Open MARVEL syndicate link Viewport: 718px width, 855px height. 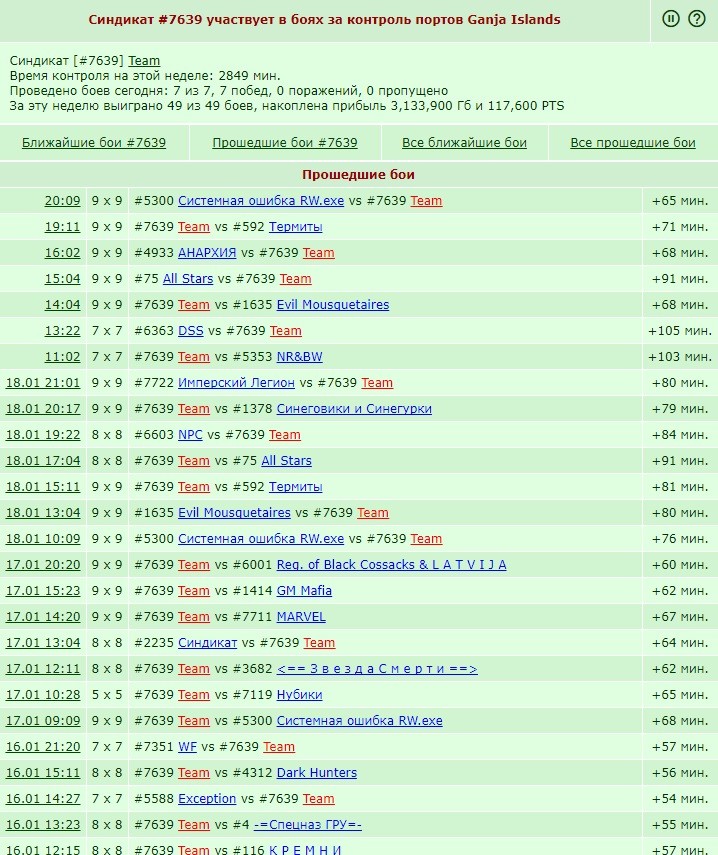[x=301, y=617]
